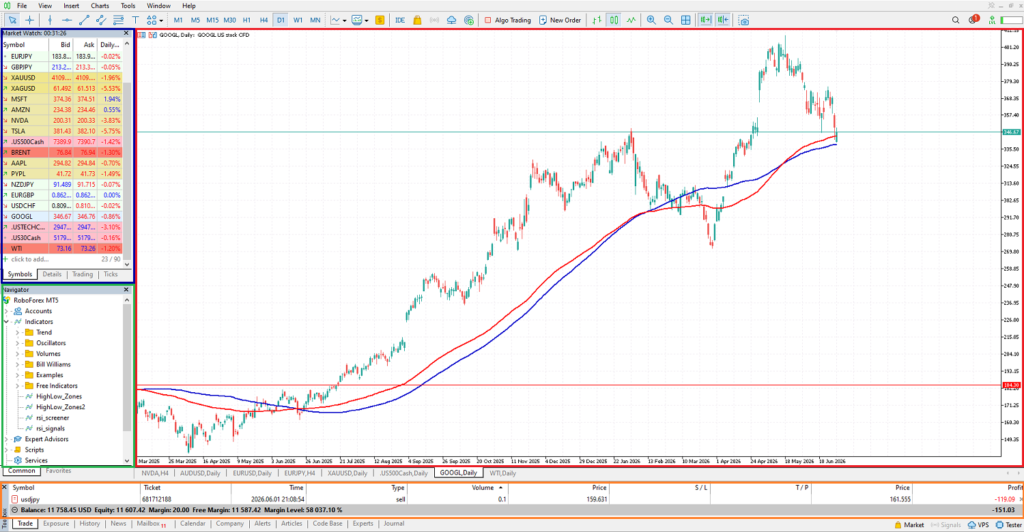Open the Calendar tab in Toolbox
Image resolution: width=1024 pixels, height=532 pixels.
coord(193,524)
